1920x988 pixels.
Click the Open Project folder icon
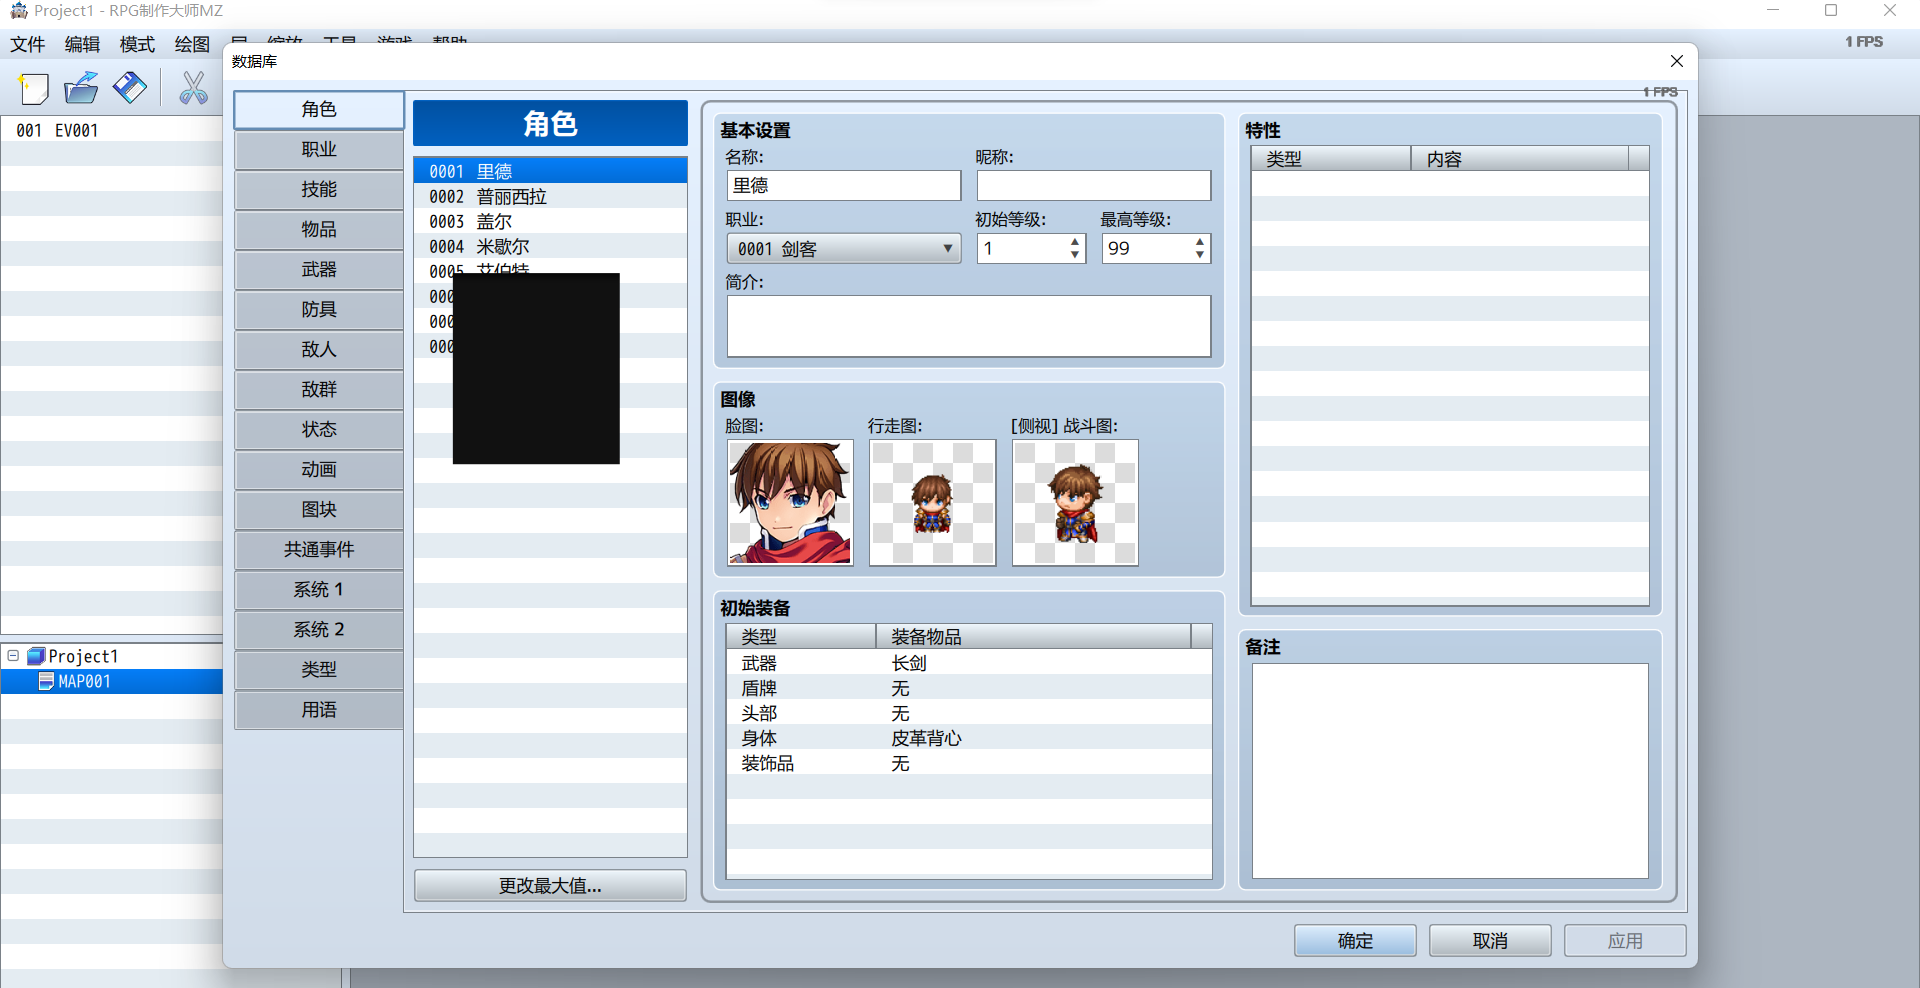81,88
